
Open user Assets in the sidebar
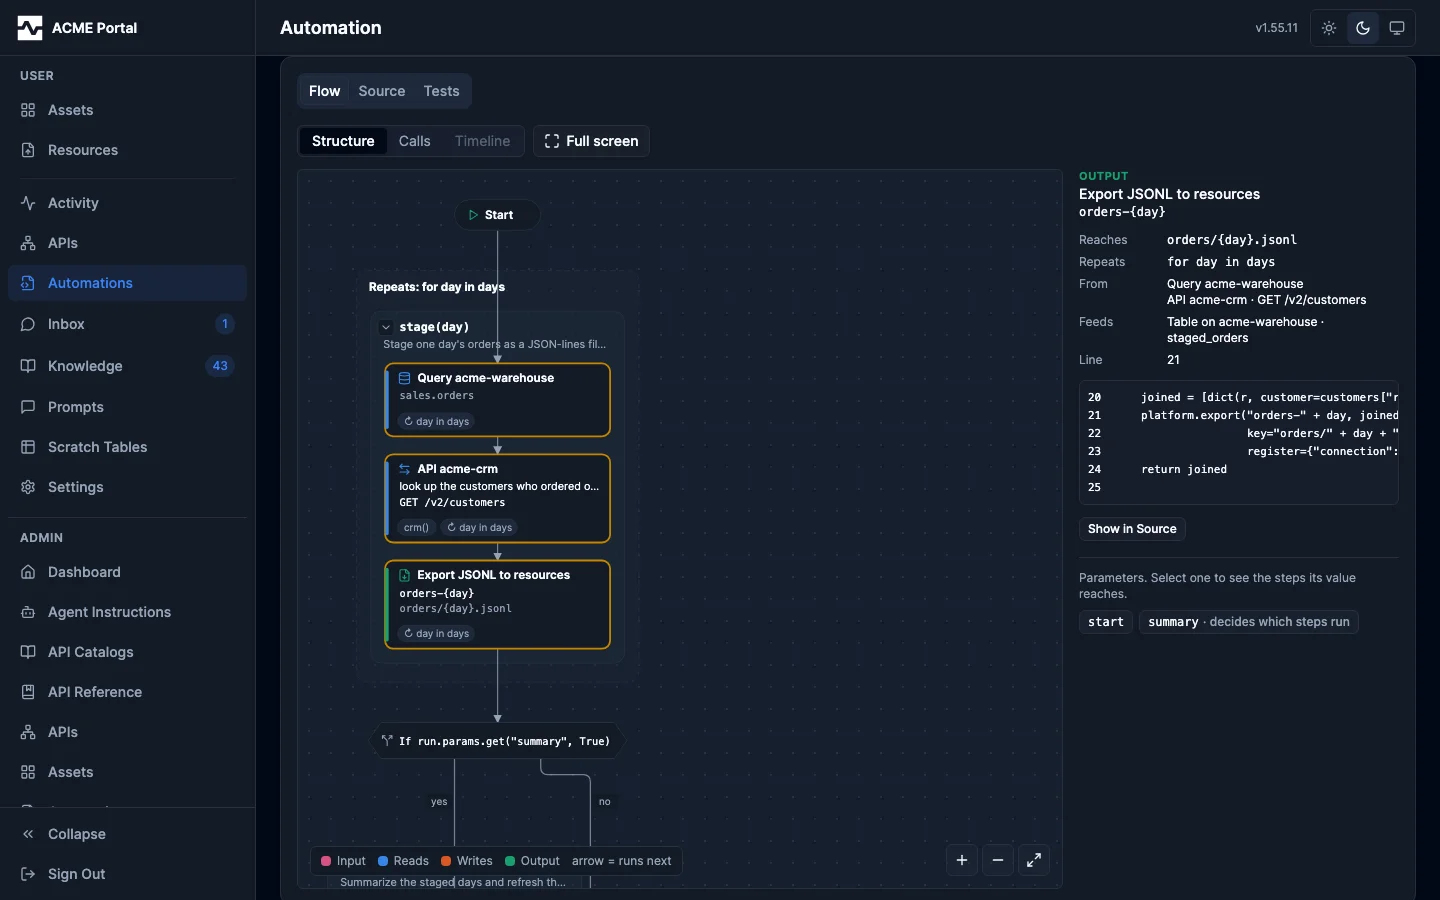(x=127, y=110)
